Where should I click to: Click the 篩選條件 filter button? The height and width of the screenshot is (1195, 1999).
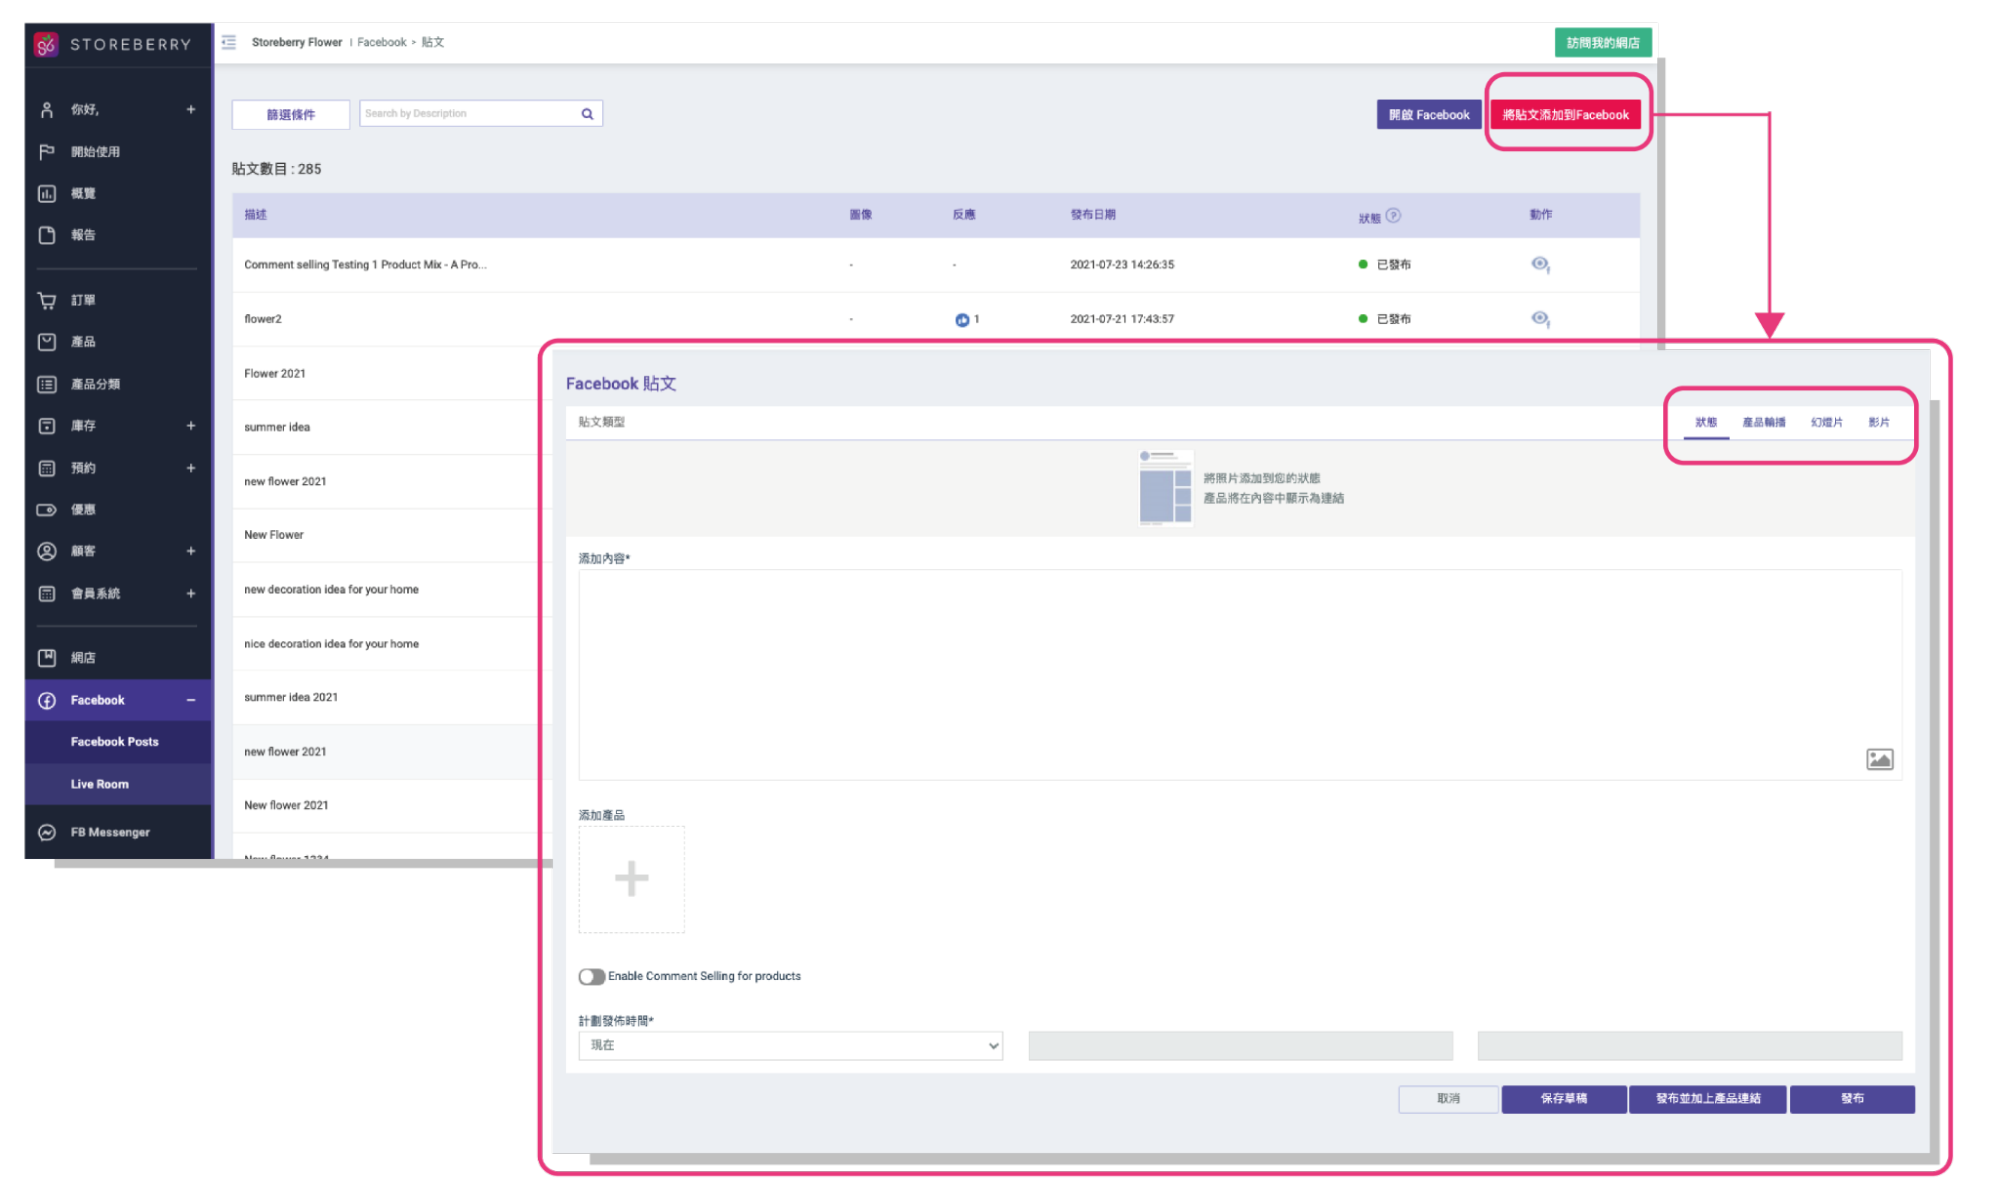[291, 115]
